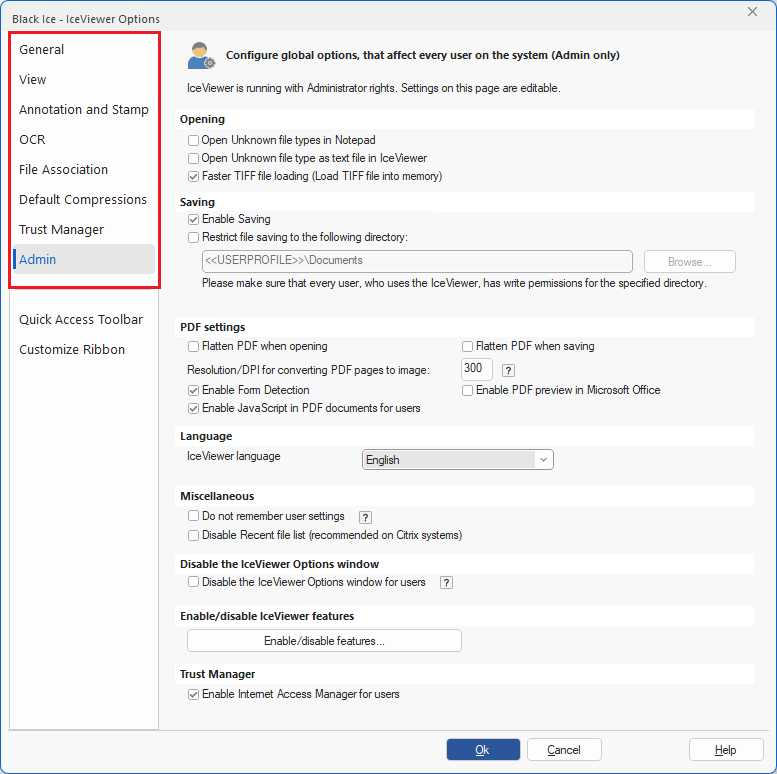Screen dimensions: 777x774
Task: Click the admin user icon in header
Action: (x=201, y=55)
